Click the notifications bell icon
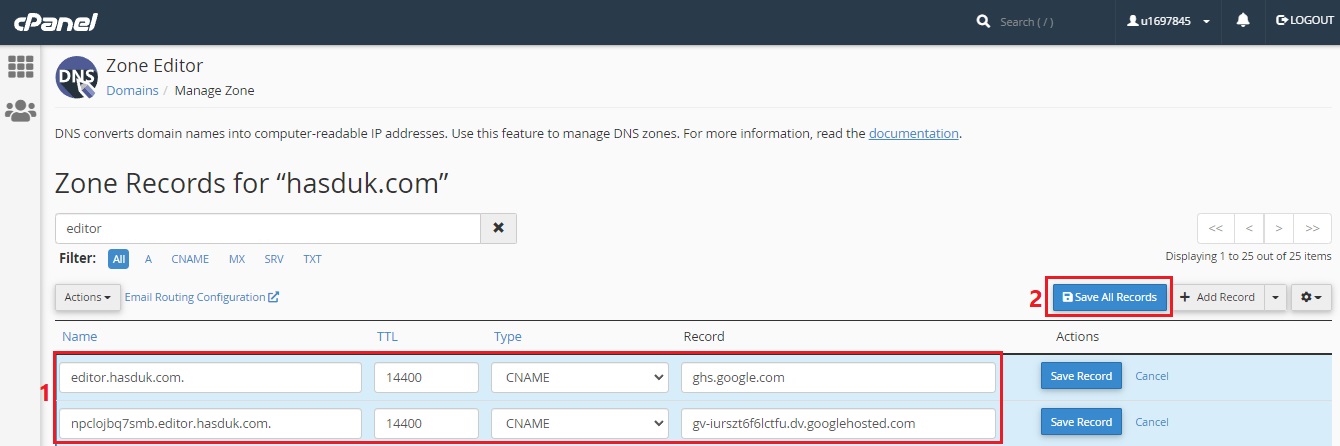1340x446 pixels. click(x=1243, y=21)
